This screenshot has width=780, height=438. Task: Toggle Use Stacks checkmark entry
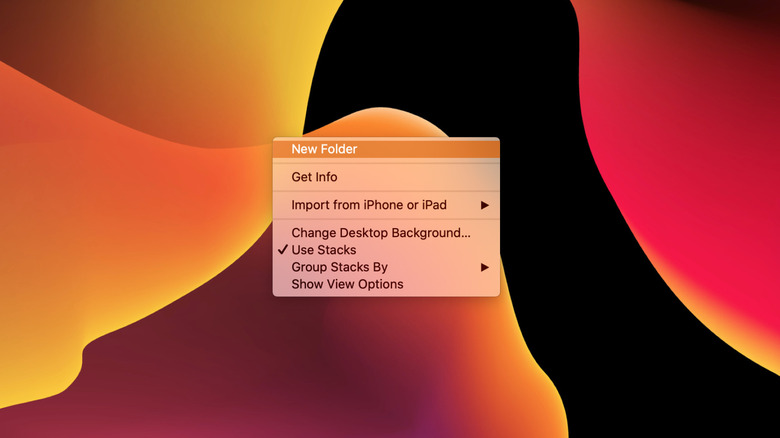pyautogui.click(x=386, y=250)
